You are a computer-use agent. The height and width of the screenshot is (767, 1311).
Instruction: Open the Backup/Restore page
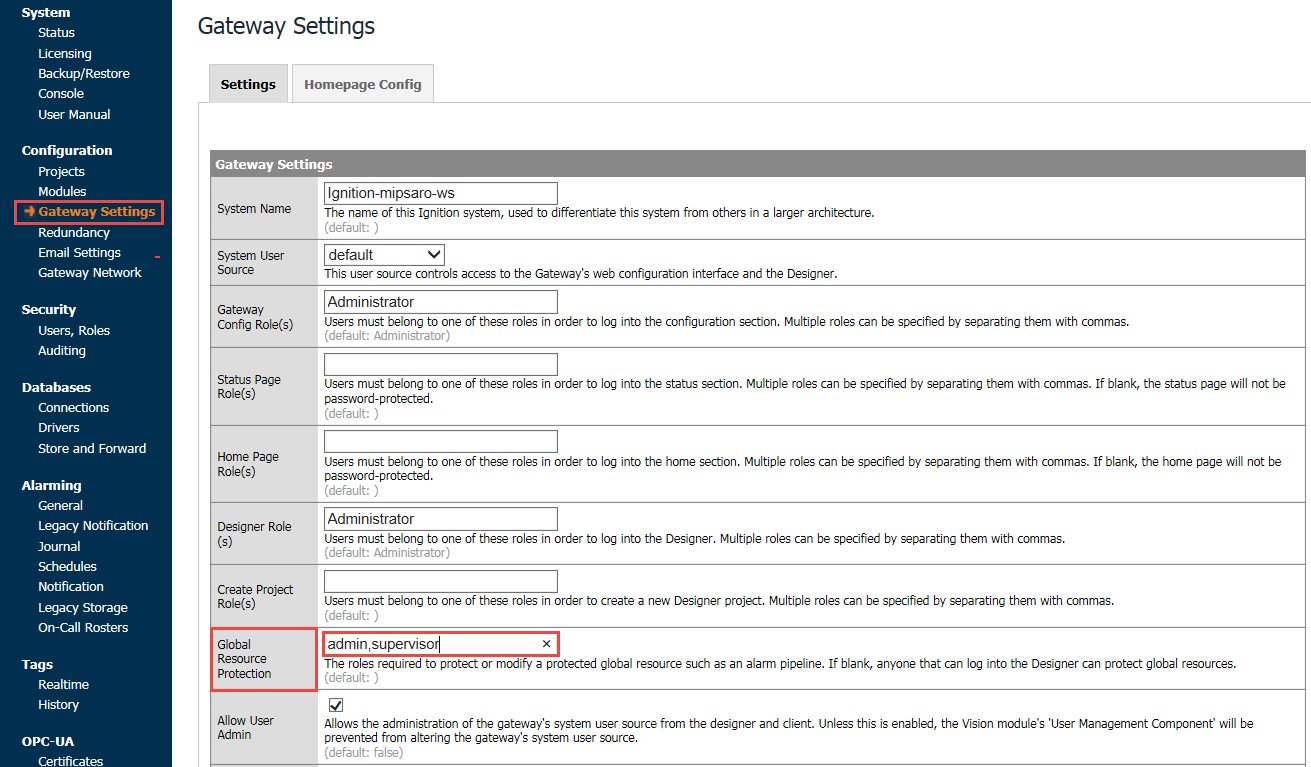tap(84, 73)
